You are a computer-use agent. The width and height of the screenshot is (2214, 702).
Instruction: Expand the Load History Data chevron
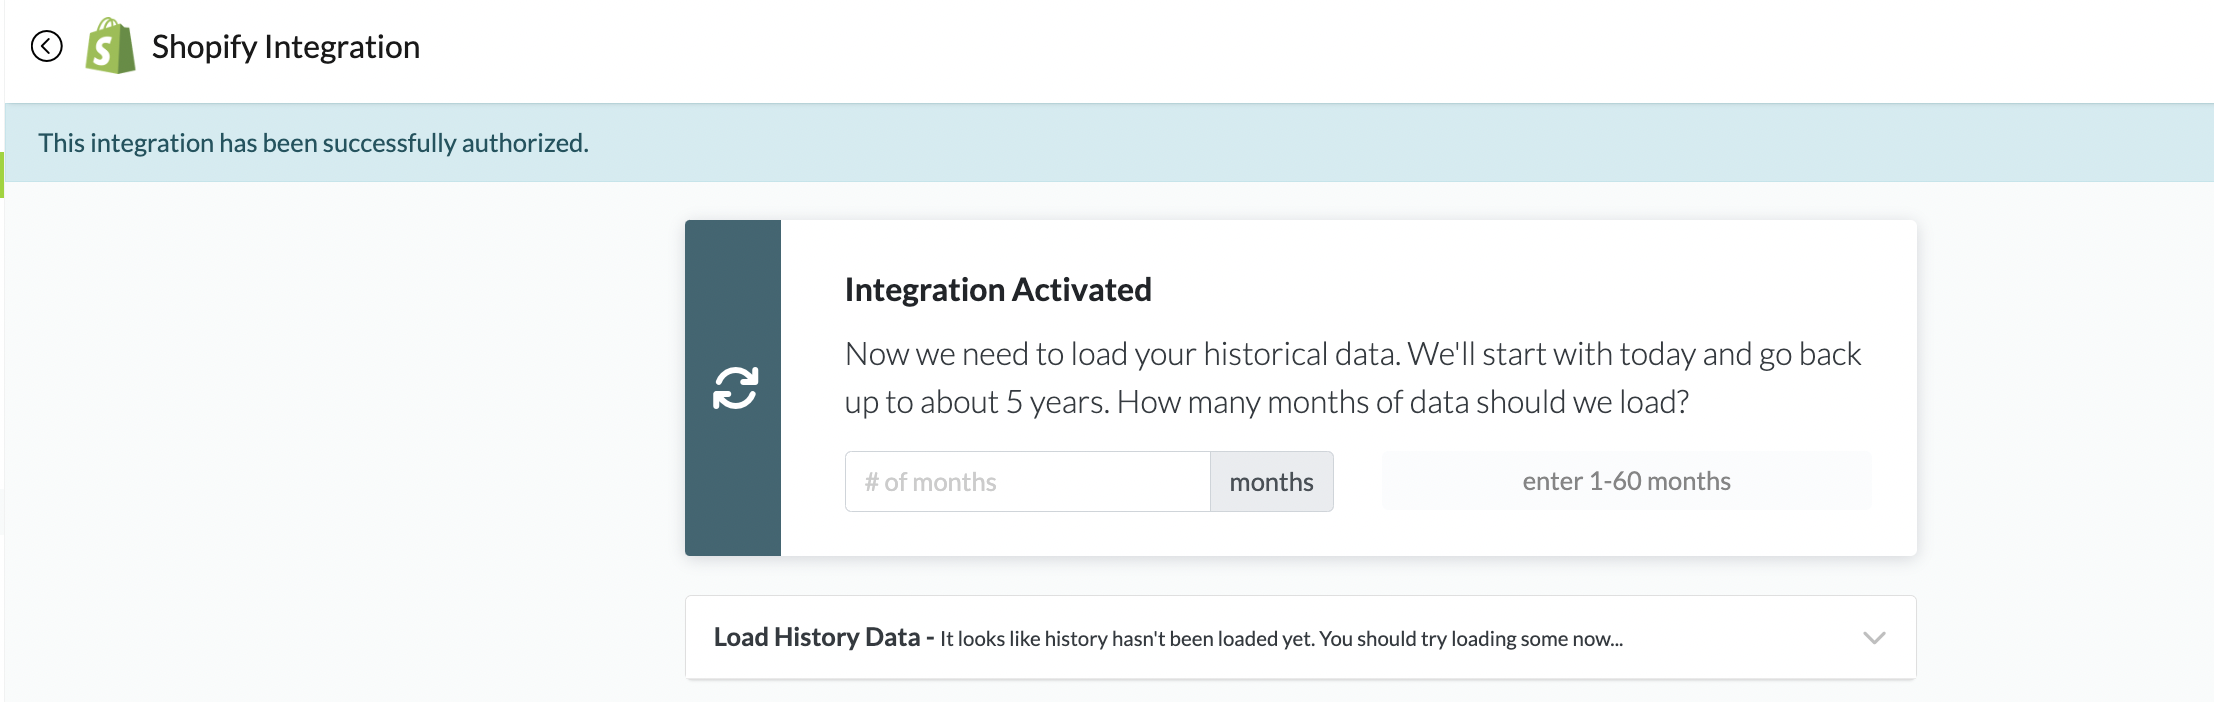click(x=1874, y=638)
